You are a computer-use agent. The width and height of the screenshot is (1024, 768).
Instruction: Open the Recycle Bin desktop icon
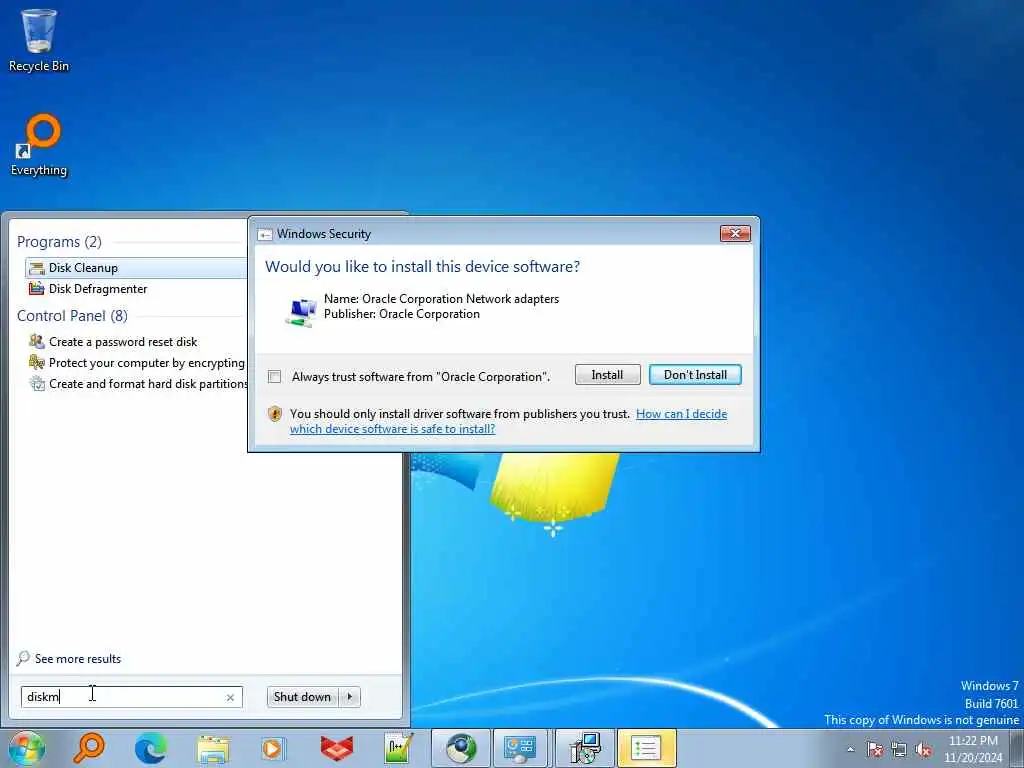pyautogui.click(x=39, y=40)
